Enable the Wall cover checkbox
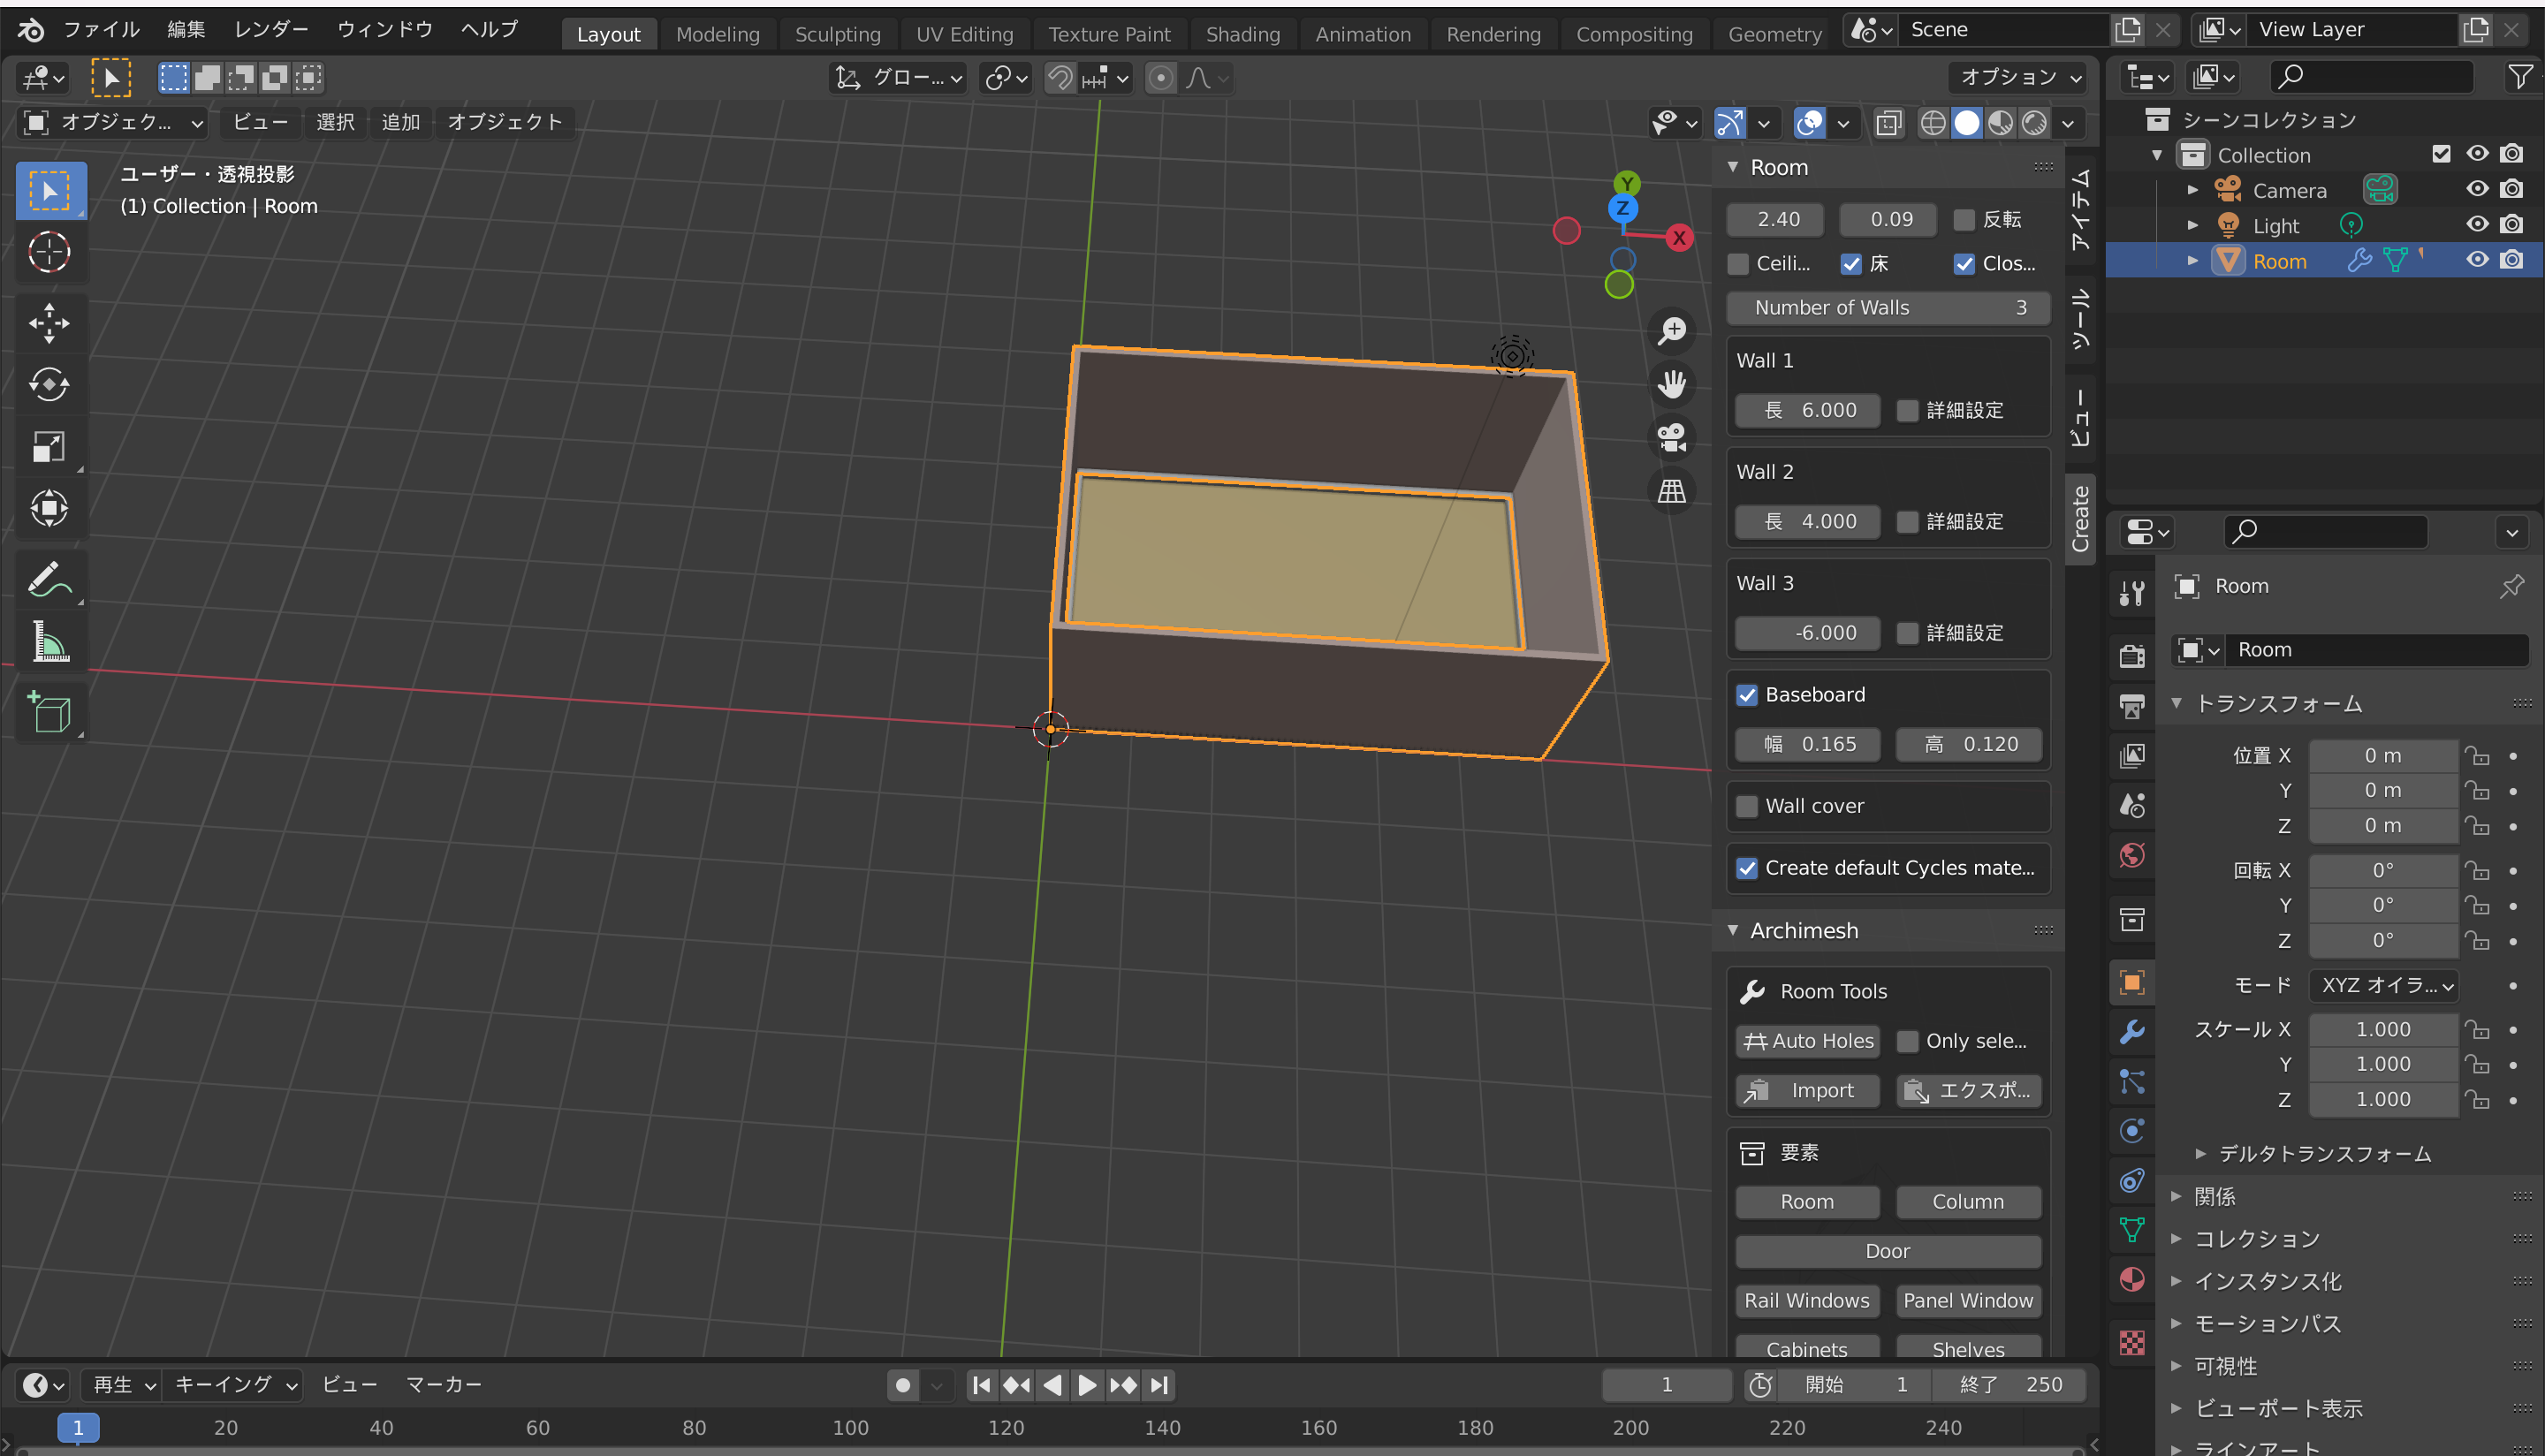The image size is (2545, 1456). tap(1747, 806)
